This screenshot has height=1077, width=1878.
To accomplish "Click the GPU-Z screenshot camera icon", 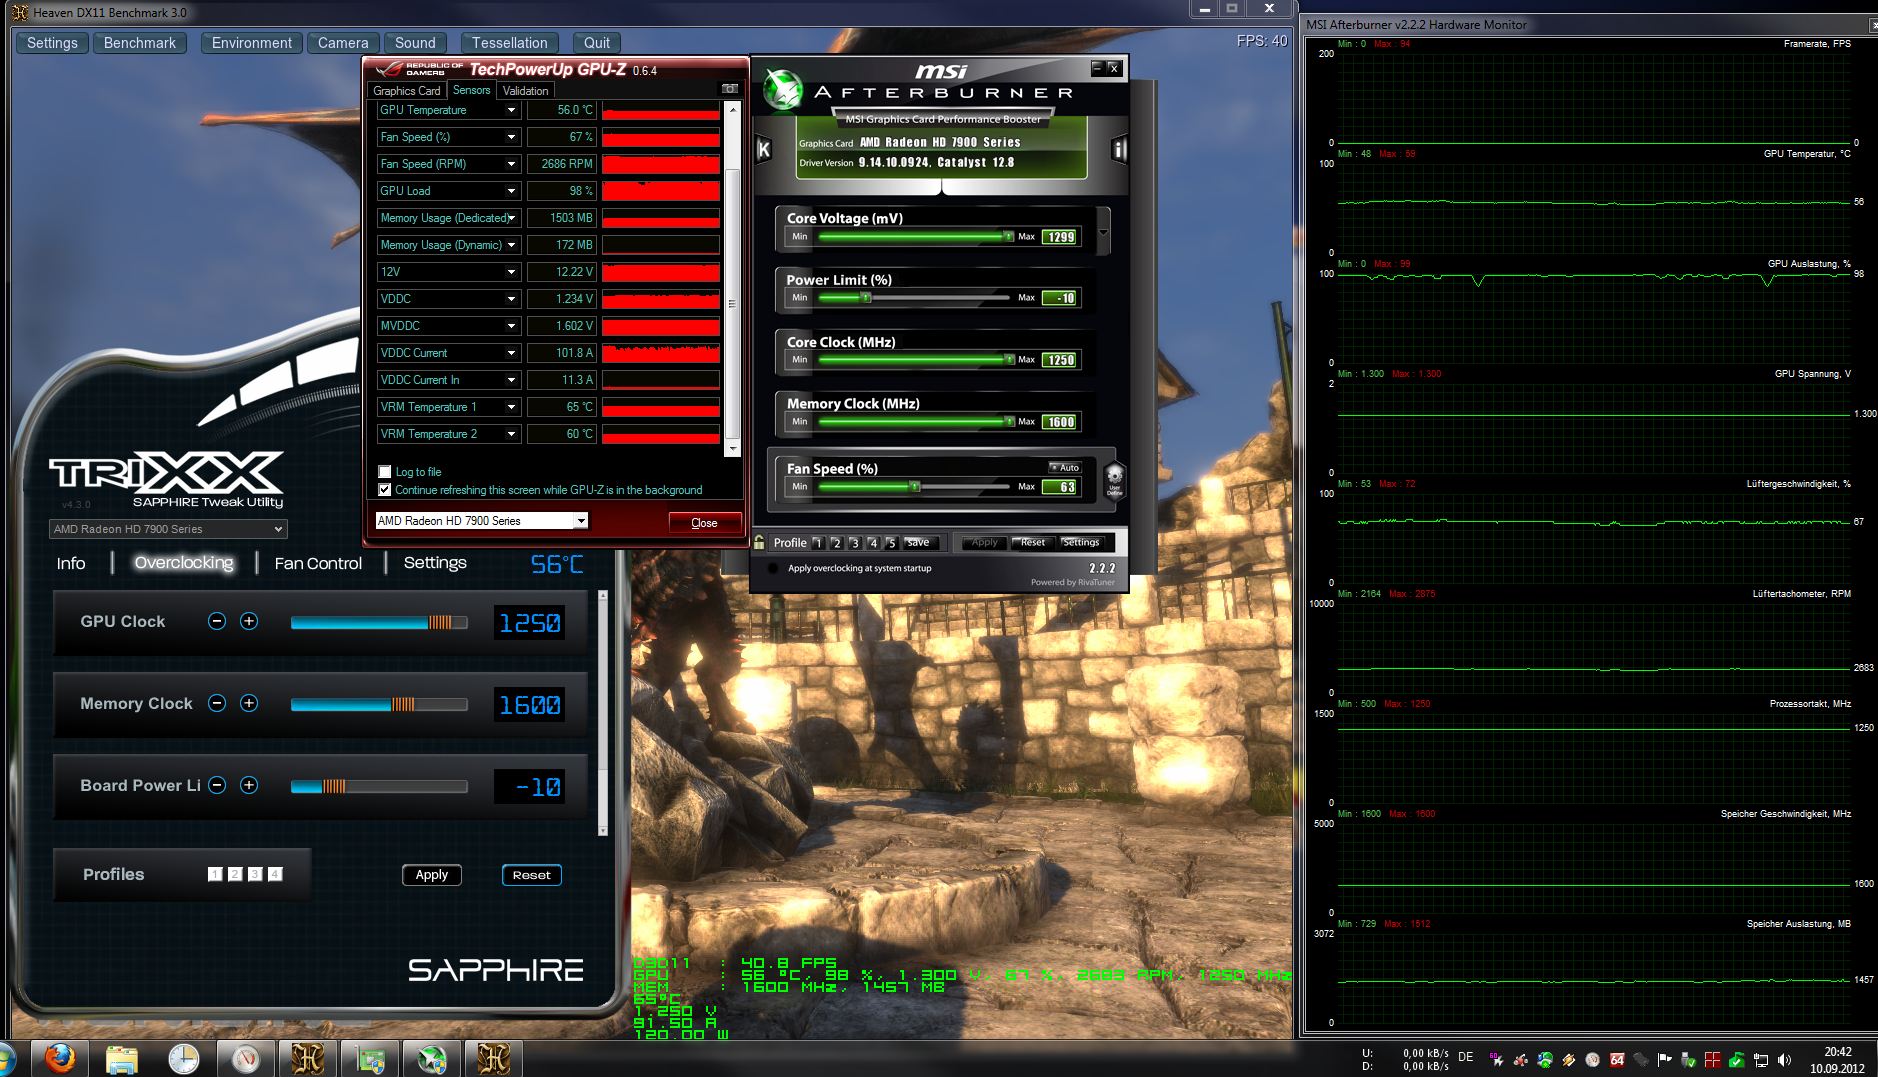I will click(x=730, y=89).
